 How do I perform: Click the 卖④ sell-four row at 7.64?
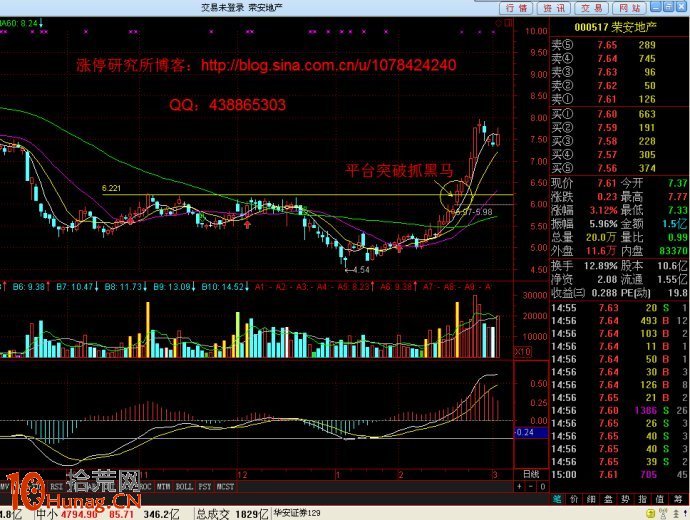tap(619, 59)
